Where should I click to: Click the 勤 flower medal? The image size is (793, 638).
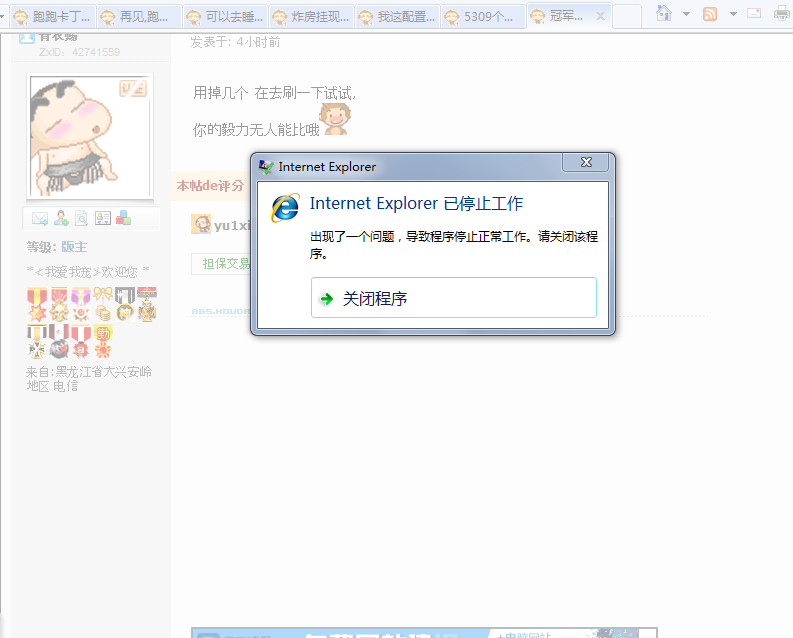point(103,342)
